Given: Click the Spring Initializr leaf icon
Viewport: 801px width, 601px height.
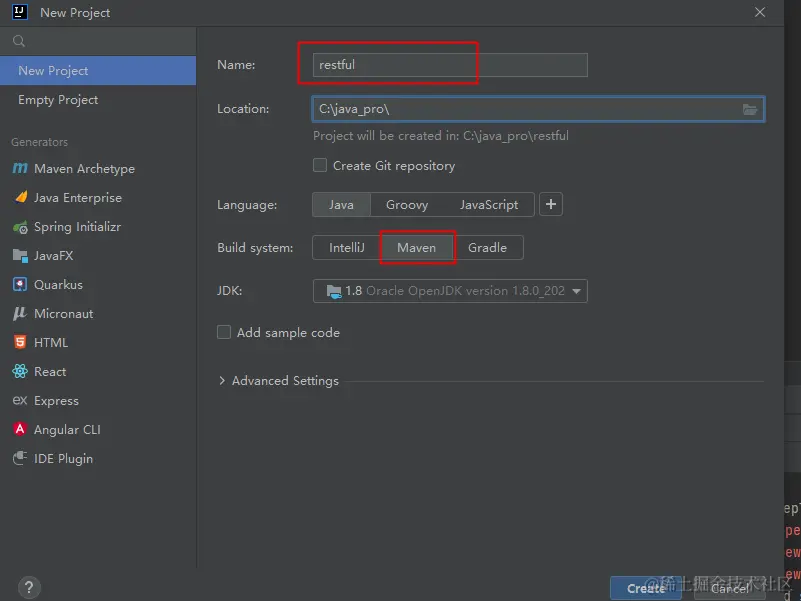Looking at the screenshot, I should (x=20, y=227).
